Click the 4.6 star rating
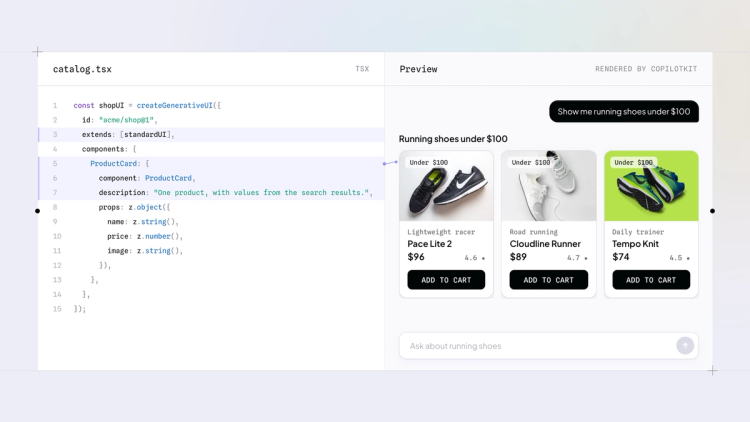Viewport: 750px width, 422px height. 474,258
